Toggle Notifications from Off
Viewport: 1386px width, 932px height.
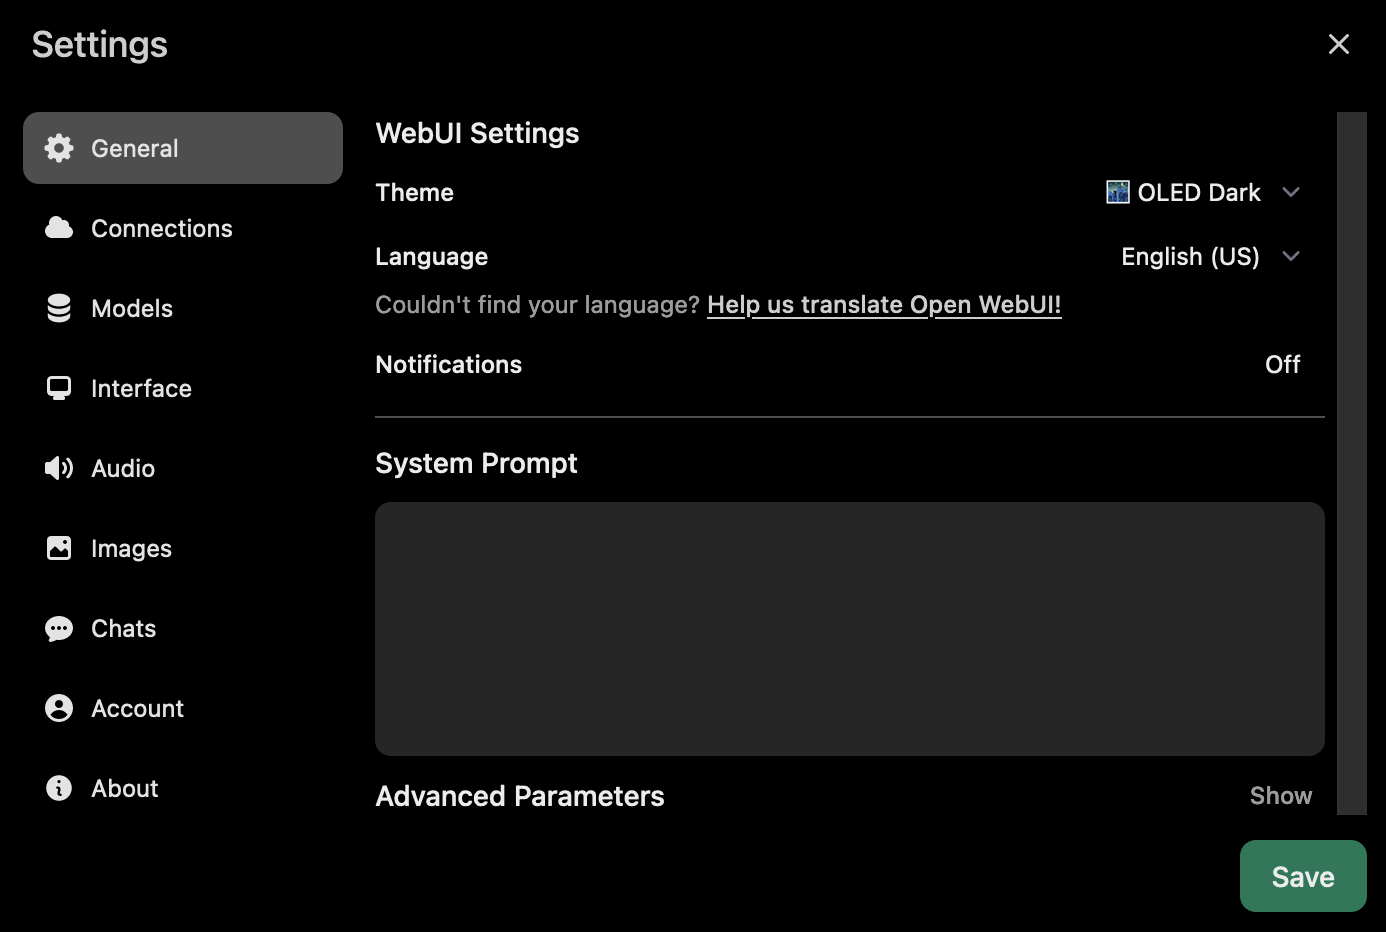[1282, 364]
